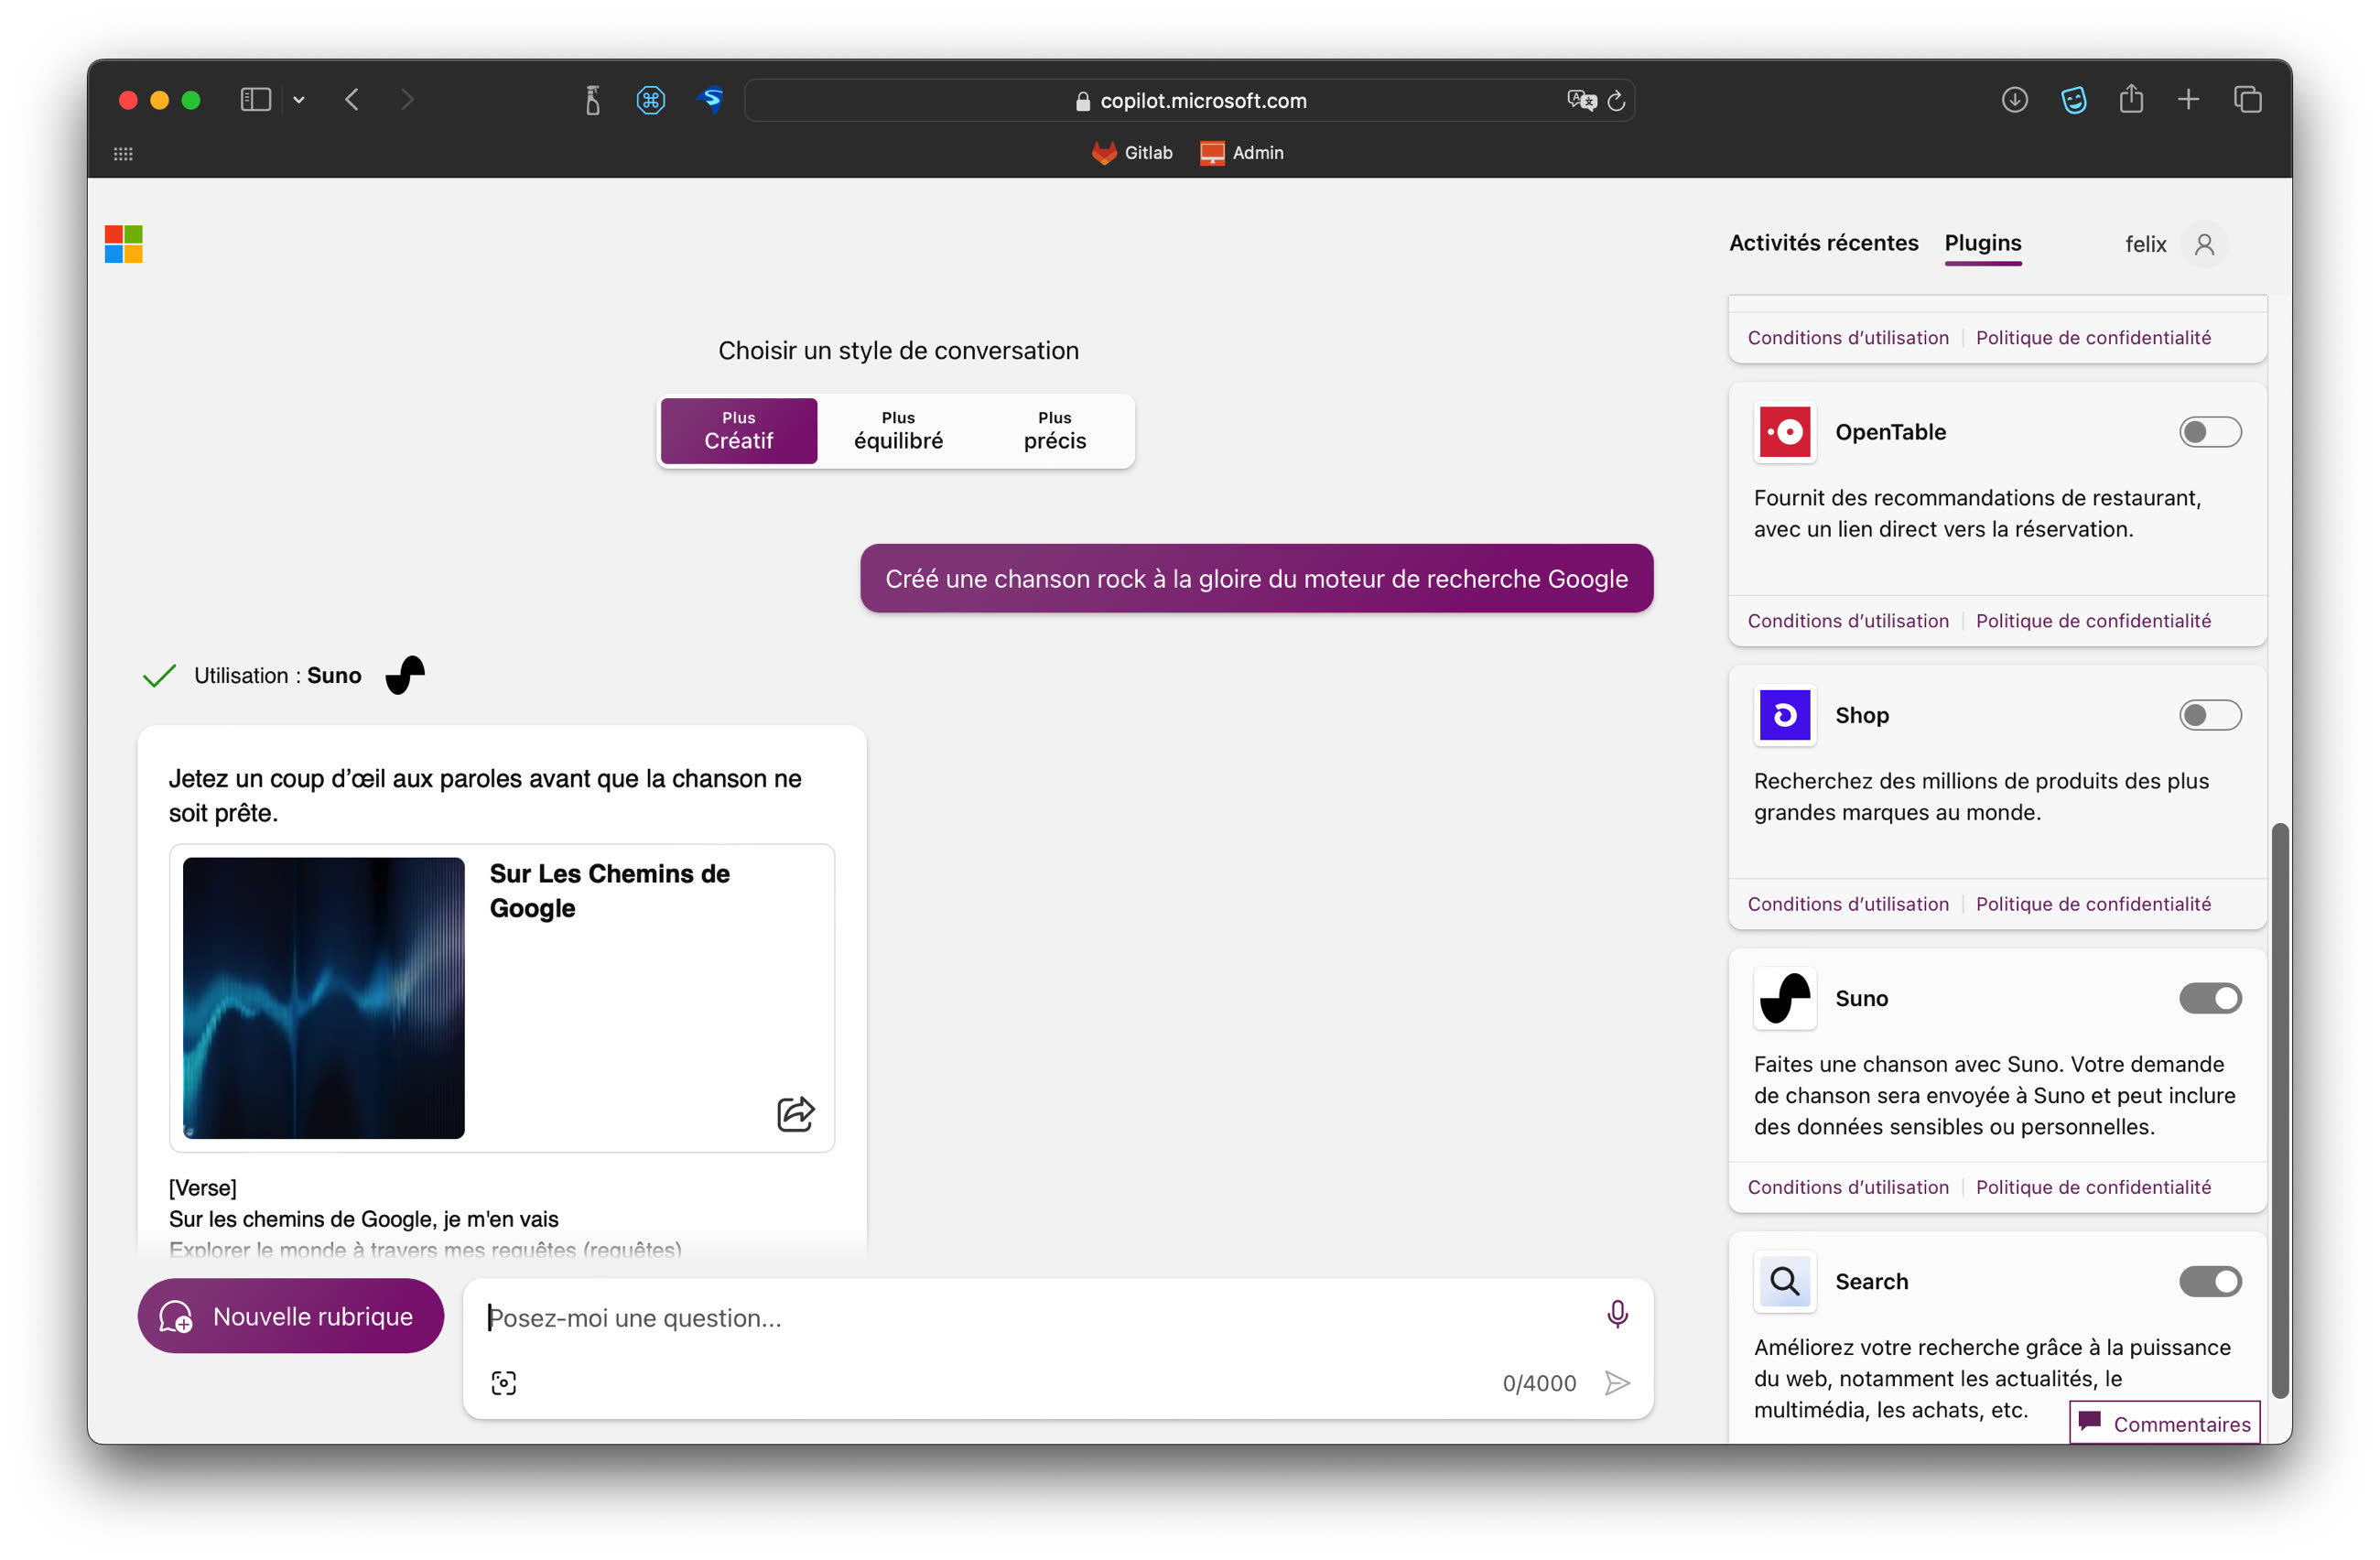
Task: Select the Plus équilibré conversation style
Action: [897, 431]
